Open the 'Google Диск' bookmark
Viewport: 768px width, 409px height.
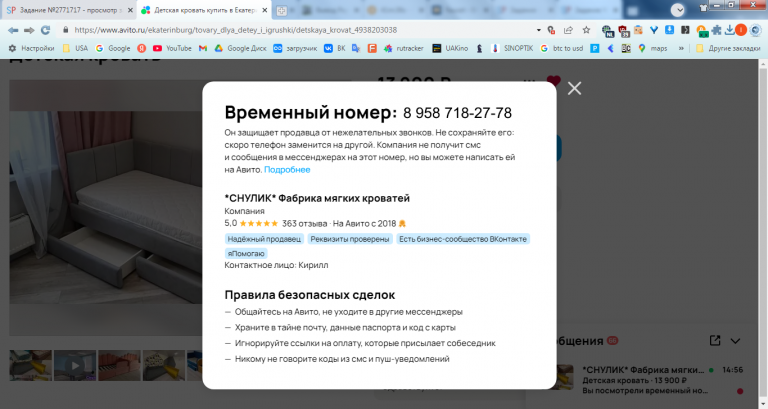point(240,48)
